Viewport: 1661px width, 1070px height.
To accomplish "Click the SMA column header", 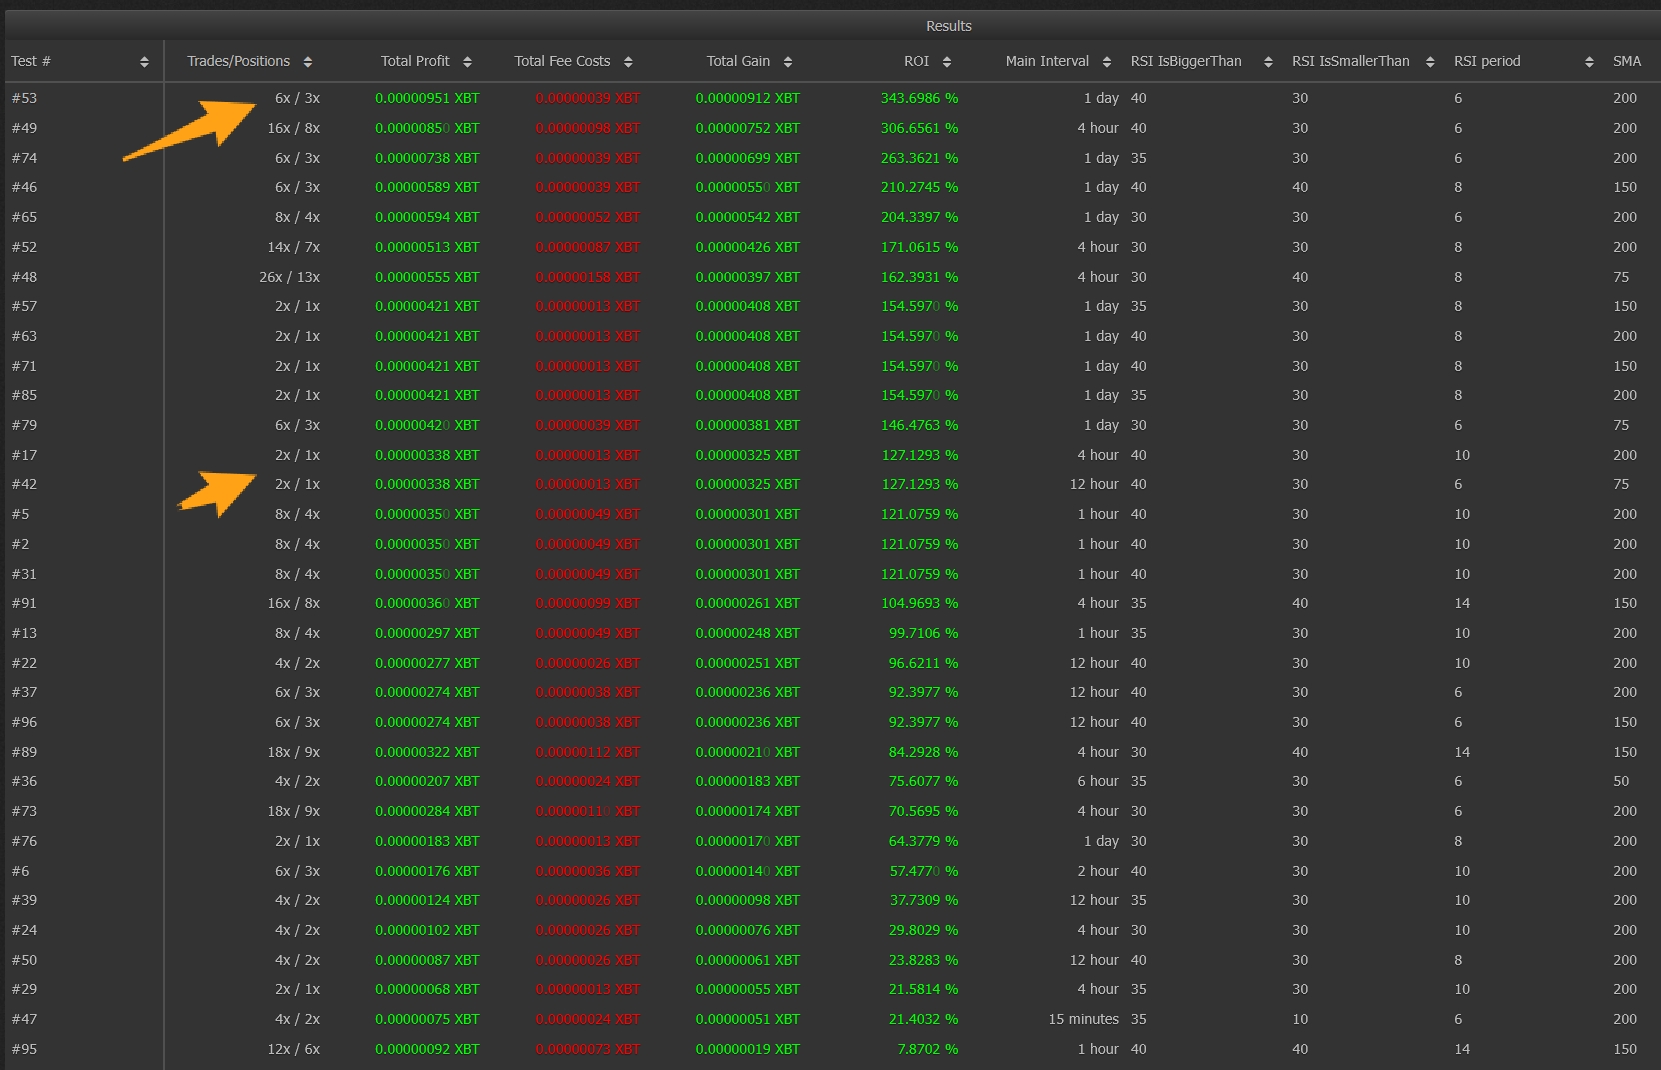I will (x=1626, y=62).
